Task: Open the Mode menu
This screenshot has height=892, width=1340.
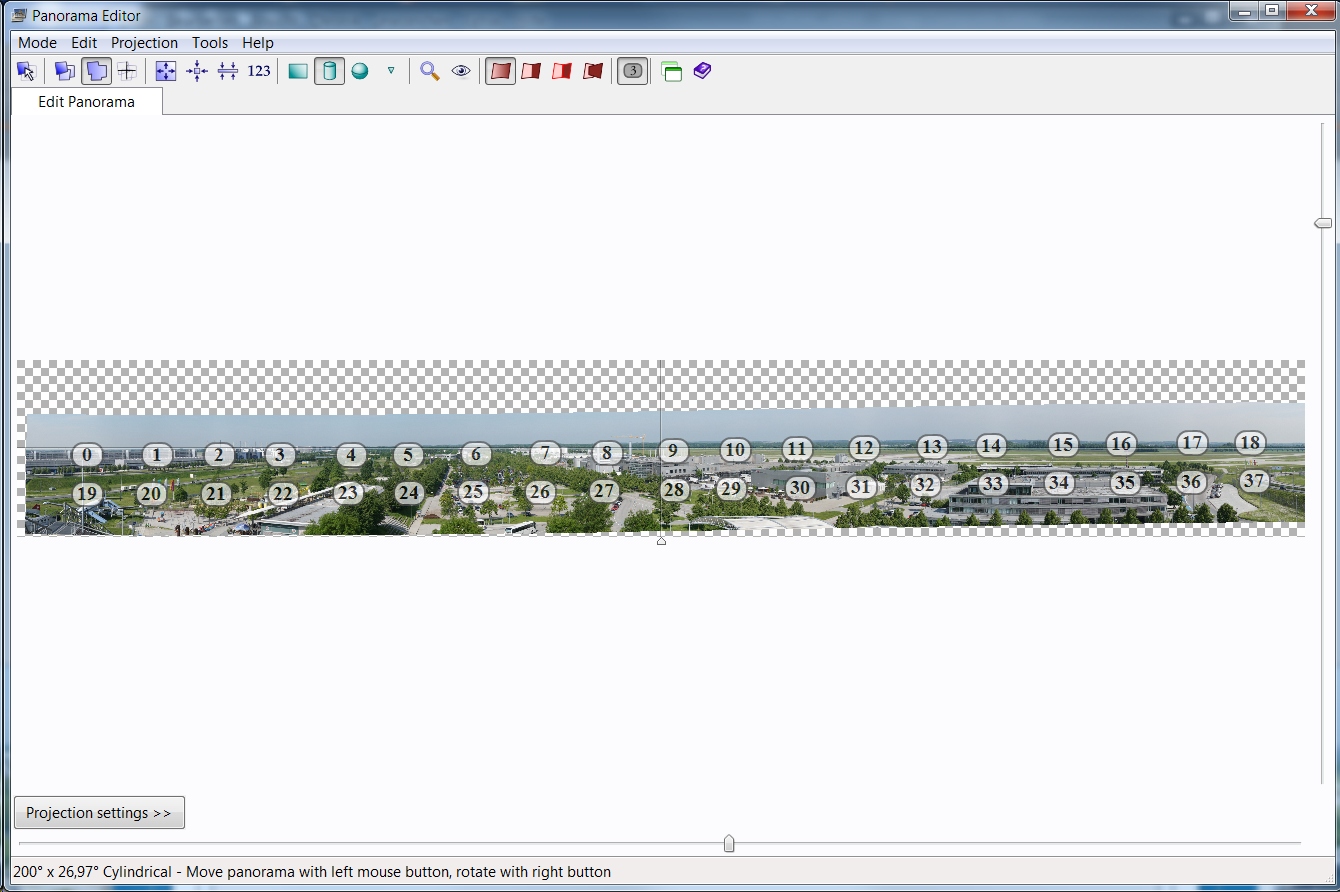Action: (x=37, y=43)
